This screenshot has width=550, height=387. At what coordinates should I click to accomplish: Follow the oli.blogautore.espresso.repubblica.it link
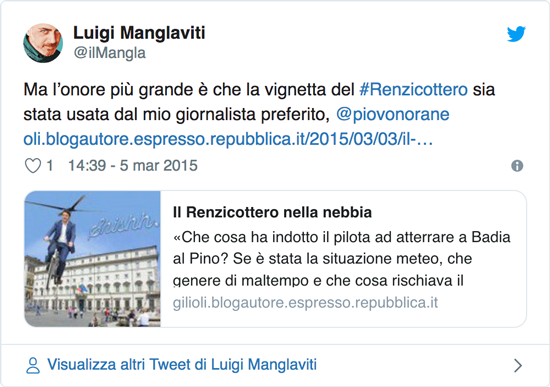tap(228, 139)
